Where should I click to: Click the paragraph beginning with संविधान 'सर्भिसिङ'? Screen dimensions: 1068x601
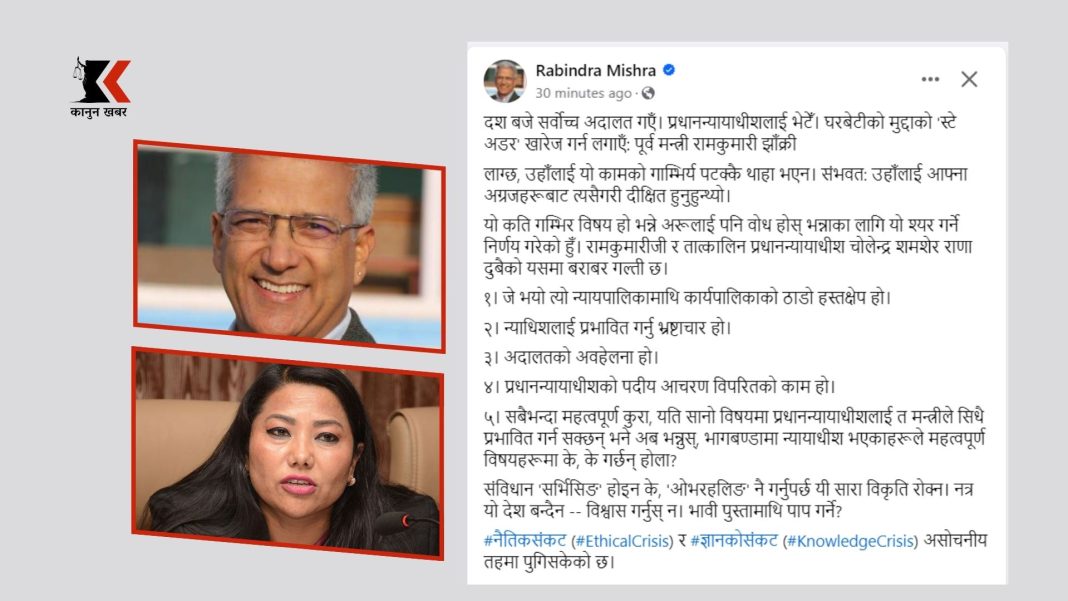(x=728, y=500)
